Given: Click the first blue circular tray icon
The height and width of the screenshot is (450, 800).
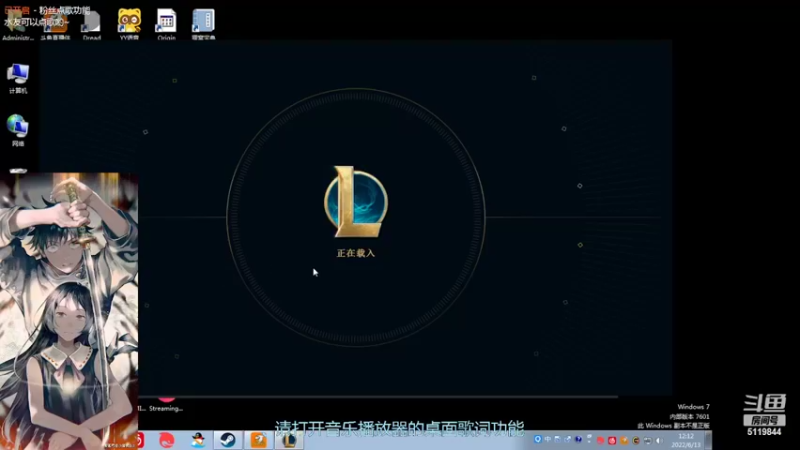Looking at the screenshot, I should point(537,439).
